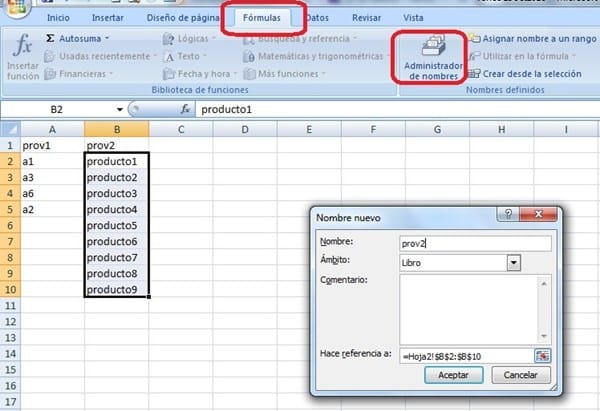
Task: Switch to the Diseño de página tab
Action: pyautogui.click(x=183, y=18)
